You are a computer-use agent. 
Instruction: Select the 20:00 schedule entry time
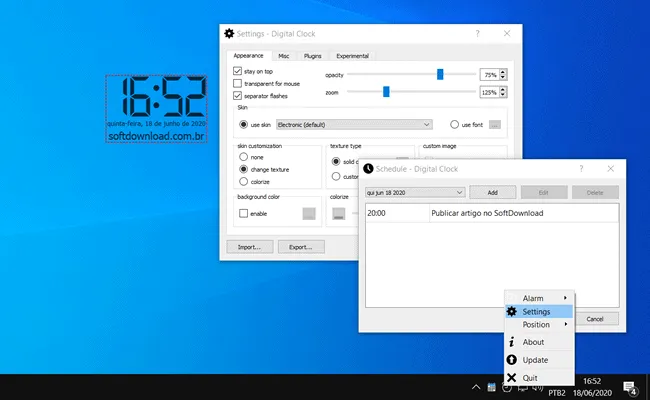click(376, 213)
